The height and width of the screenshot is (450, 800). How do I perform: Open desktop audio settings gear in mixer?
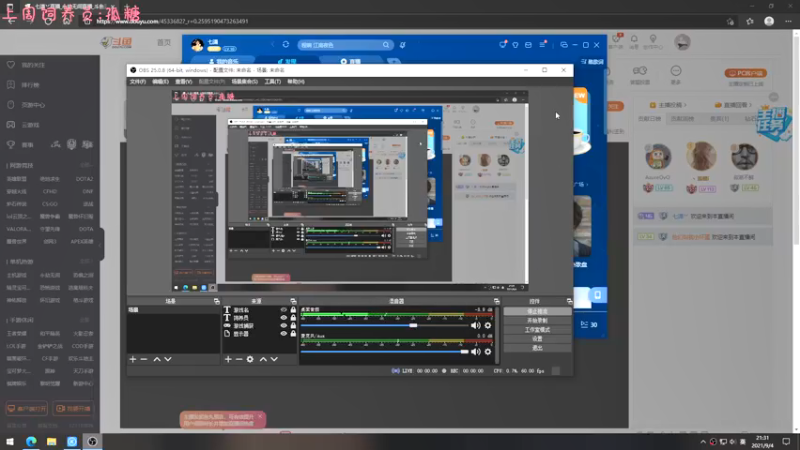tap(488, 326)
